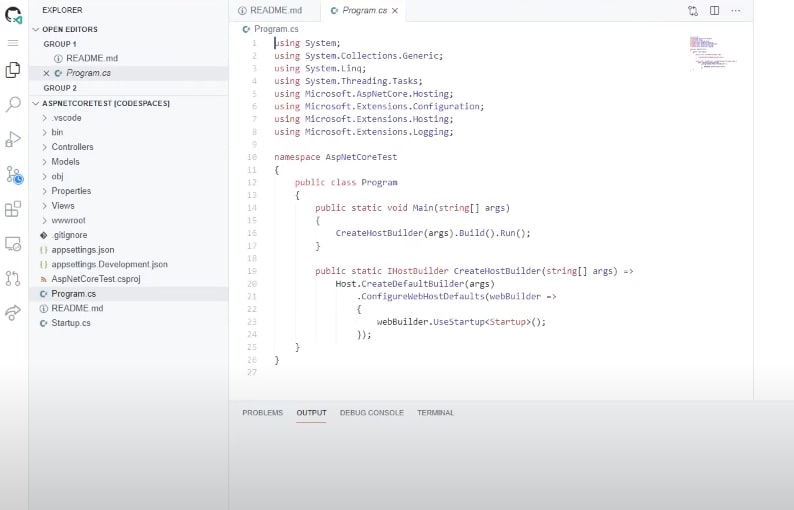This screenshot has width=794, height=510.
Task: Open the Search view icon
Action: pyautogui.click(x=13, y=104)
